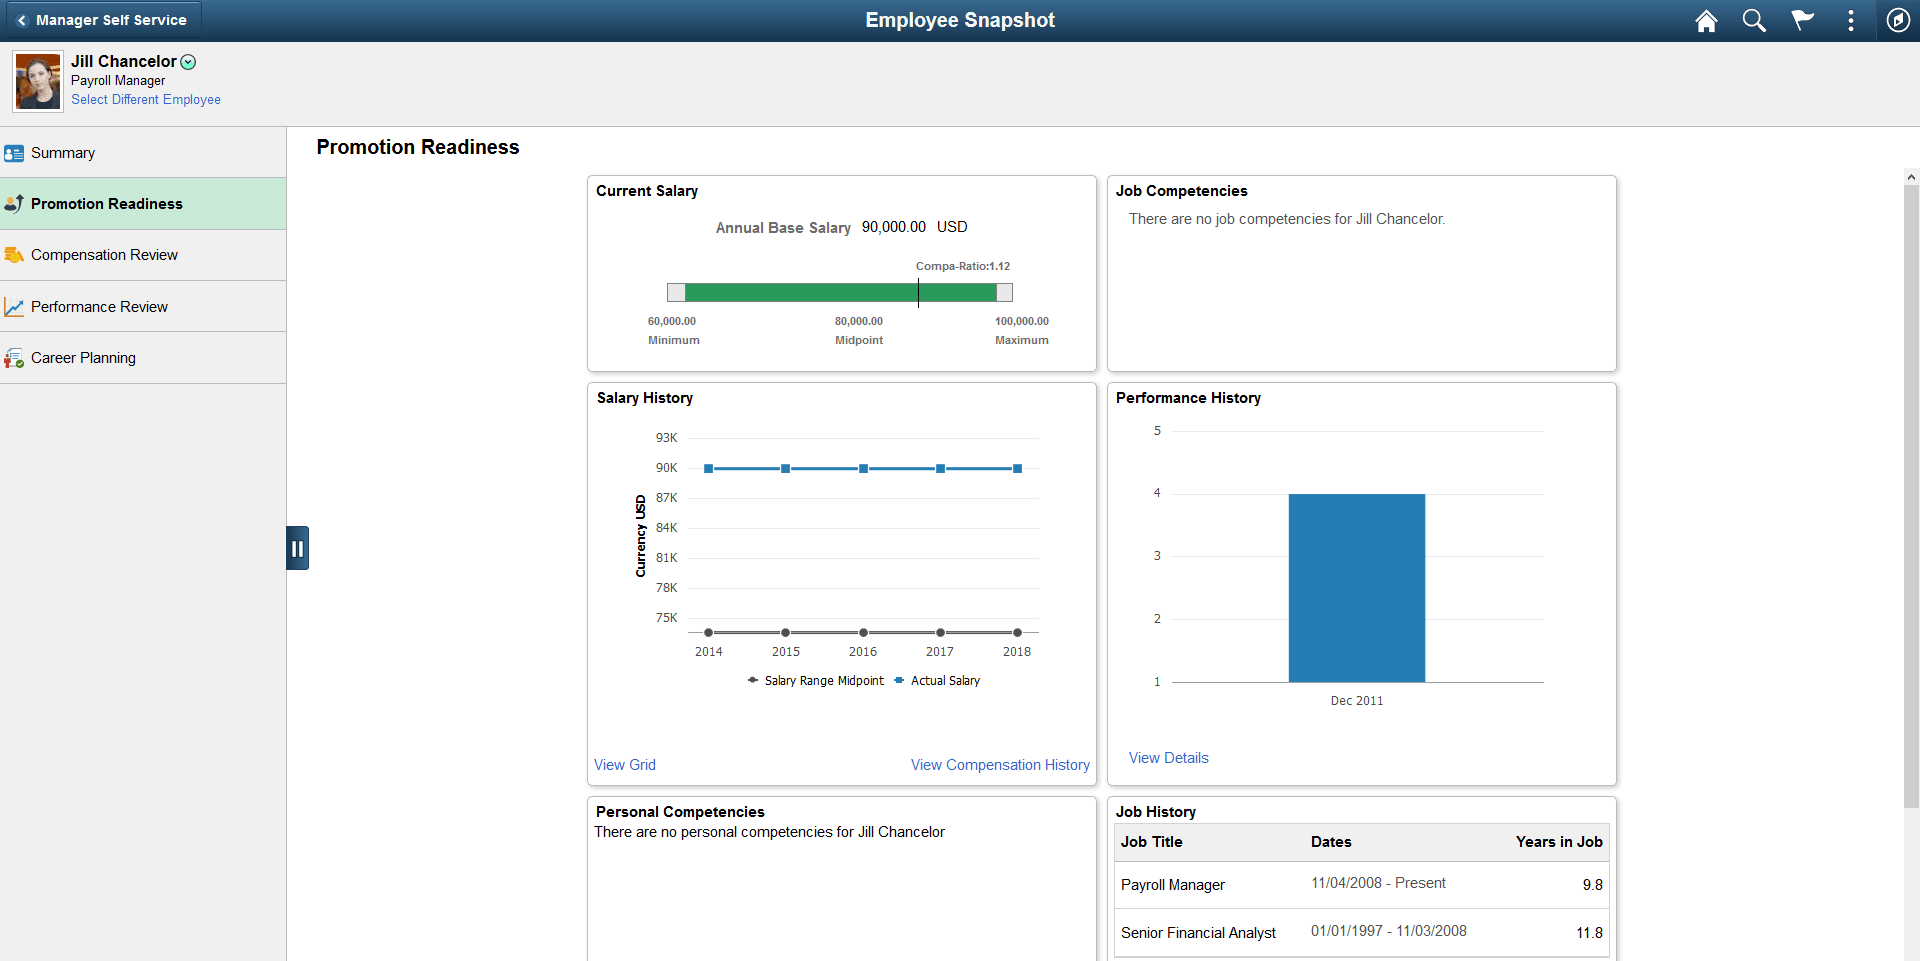Click the Performance Review chart icon
Screen dimensions: 1920x961
tap(14, 307)
